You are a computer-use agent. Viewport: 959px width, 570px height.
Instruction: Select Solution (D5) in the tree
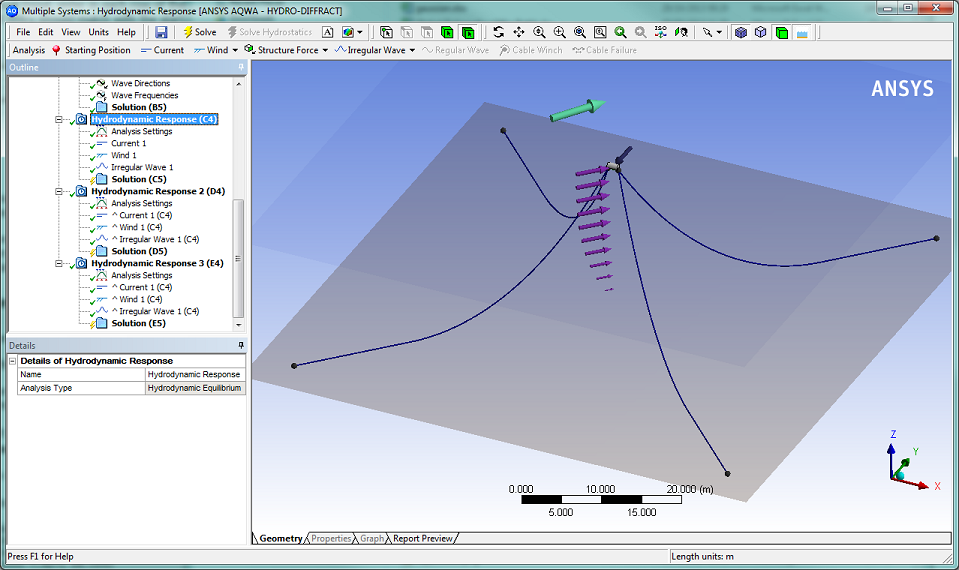click(x=139, y=251)
